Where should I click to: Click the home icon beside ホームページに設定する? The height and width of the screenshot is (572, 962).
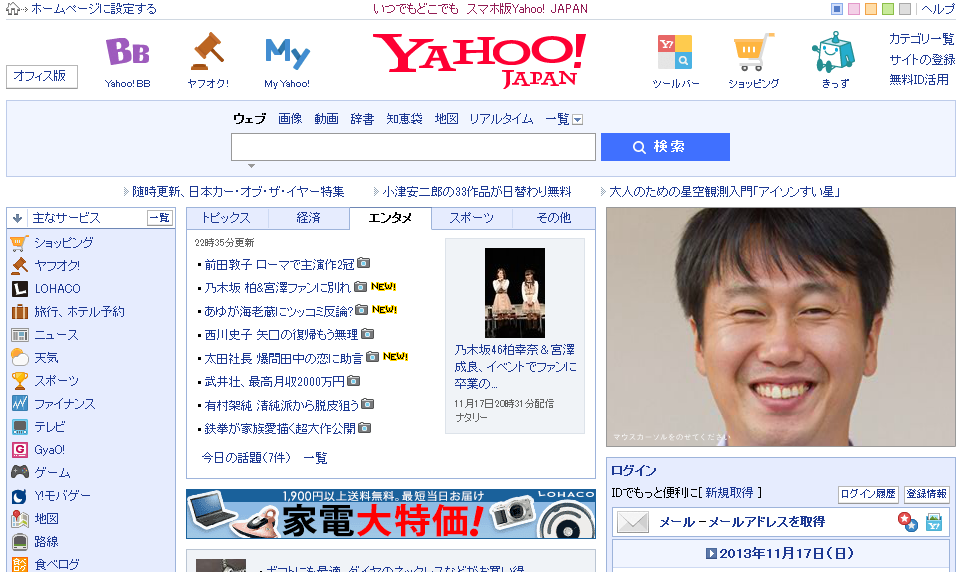click(12, 9)
